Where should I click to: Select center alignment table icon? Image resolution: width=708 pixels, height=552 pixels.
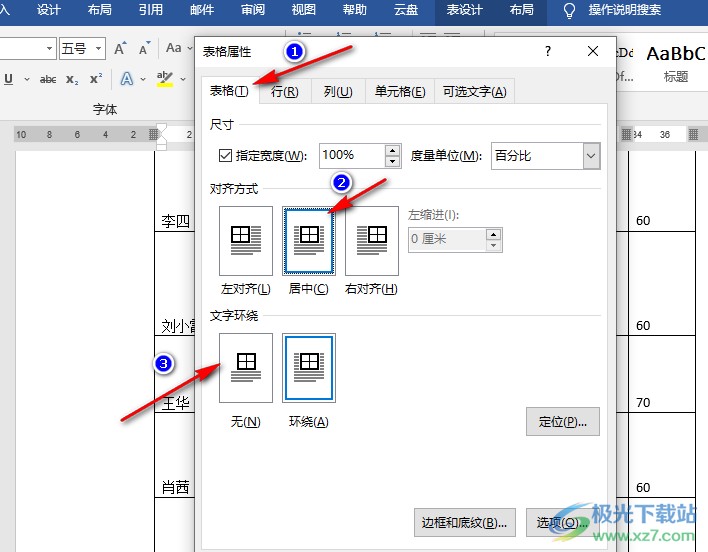click(x=309, y=241)
